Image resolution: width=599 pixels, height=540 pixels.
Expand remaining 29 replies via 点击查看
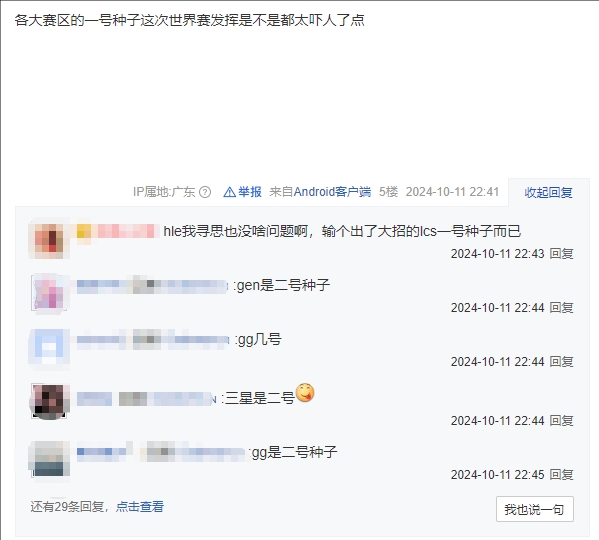tap(140, 506)
